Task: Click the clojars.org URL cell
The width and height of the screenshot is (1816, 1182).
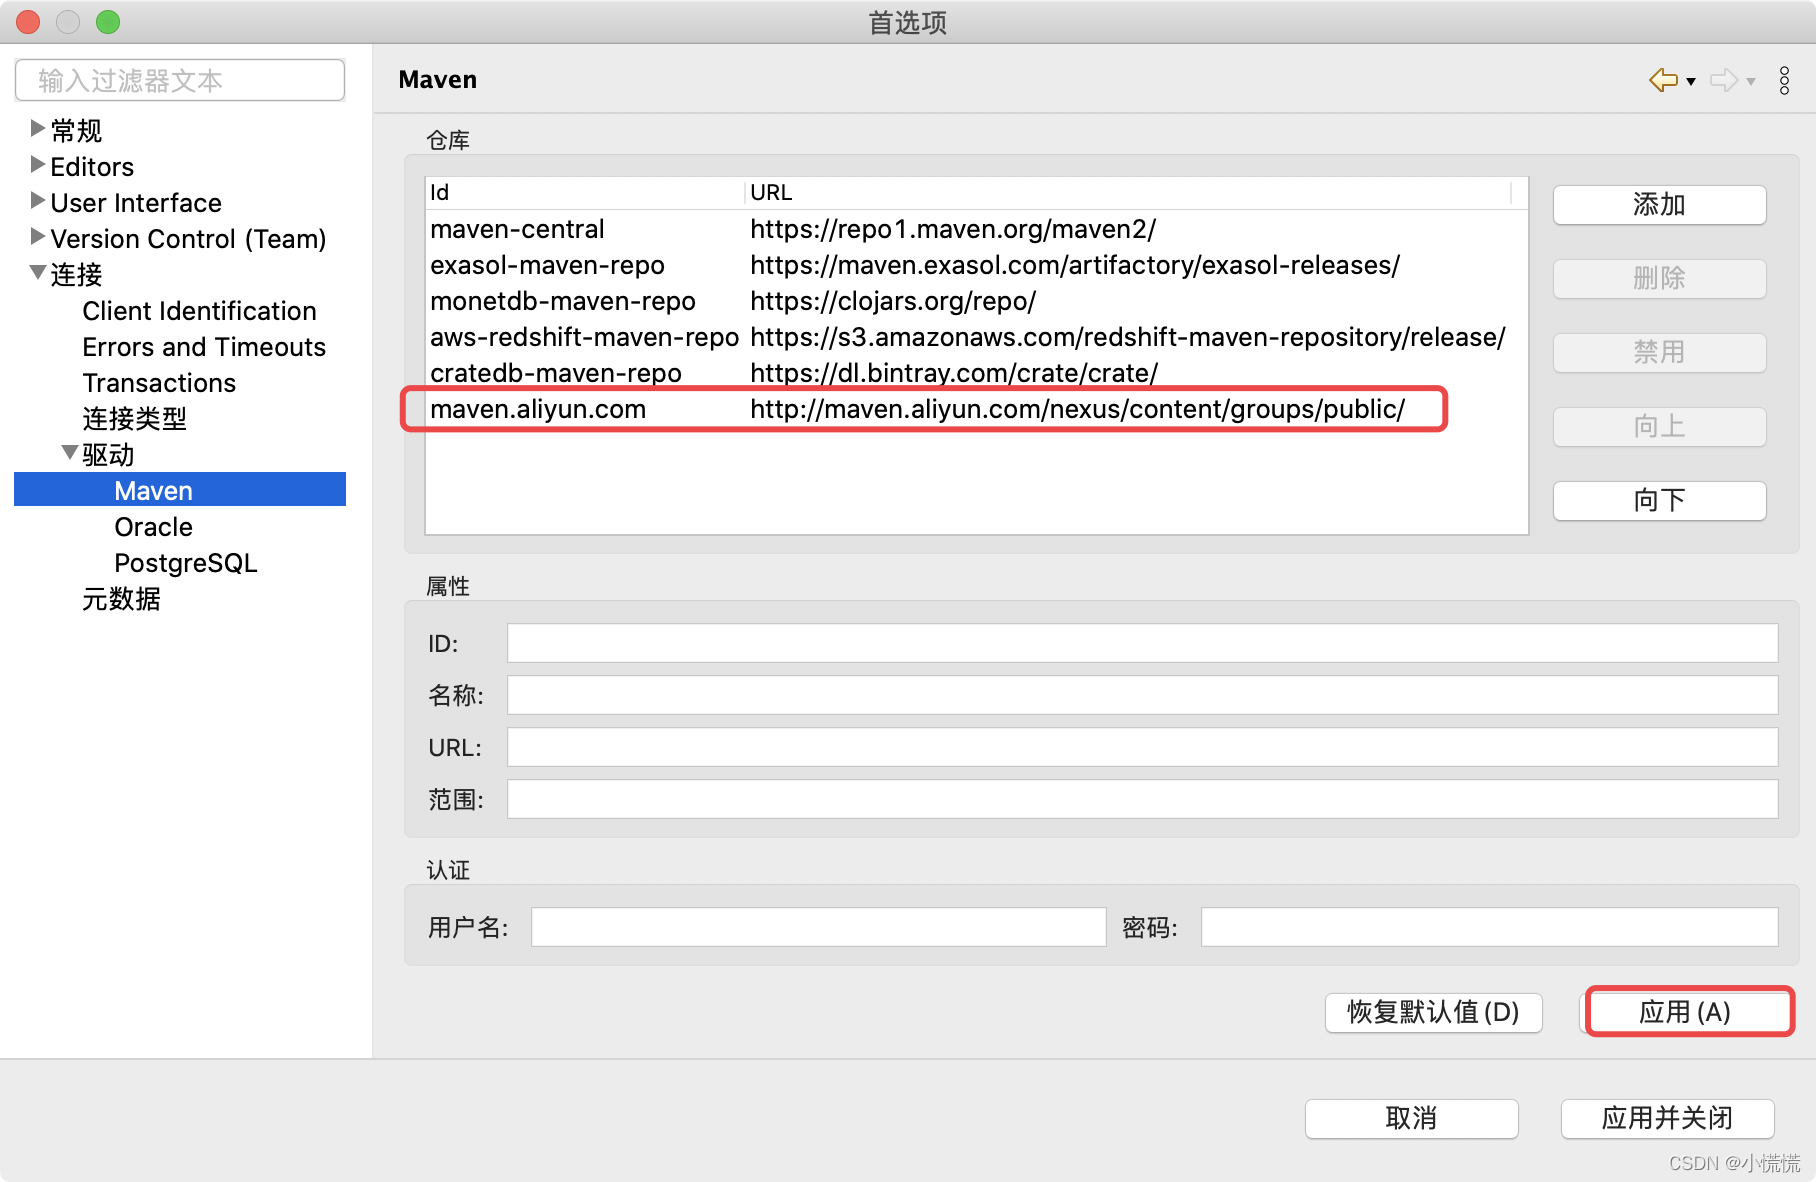Action: (x=892, y=301)
